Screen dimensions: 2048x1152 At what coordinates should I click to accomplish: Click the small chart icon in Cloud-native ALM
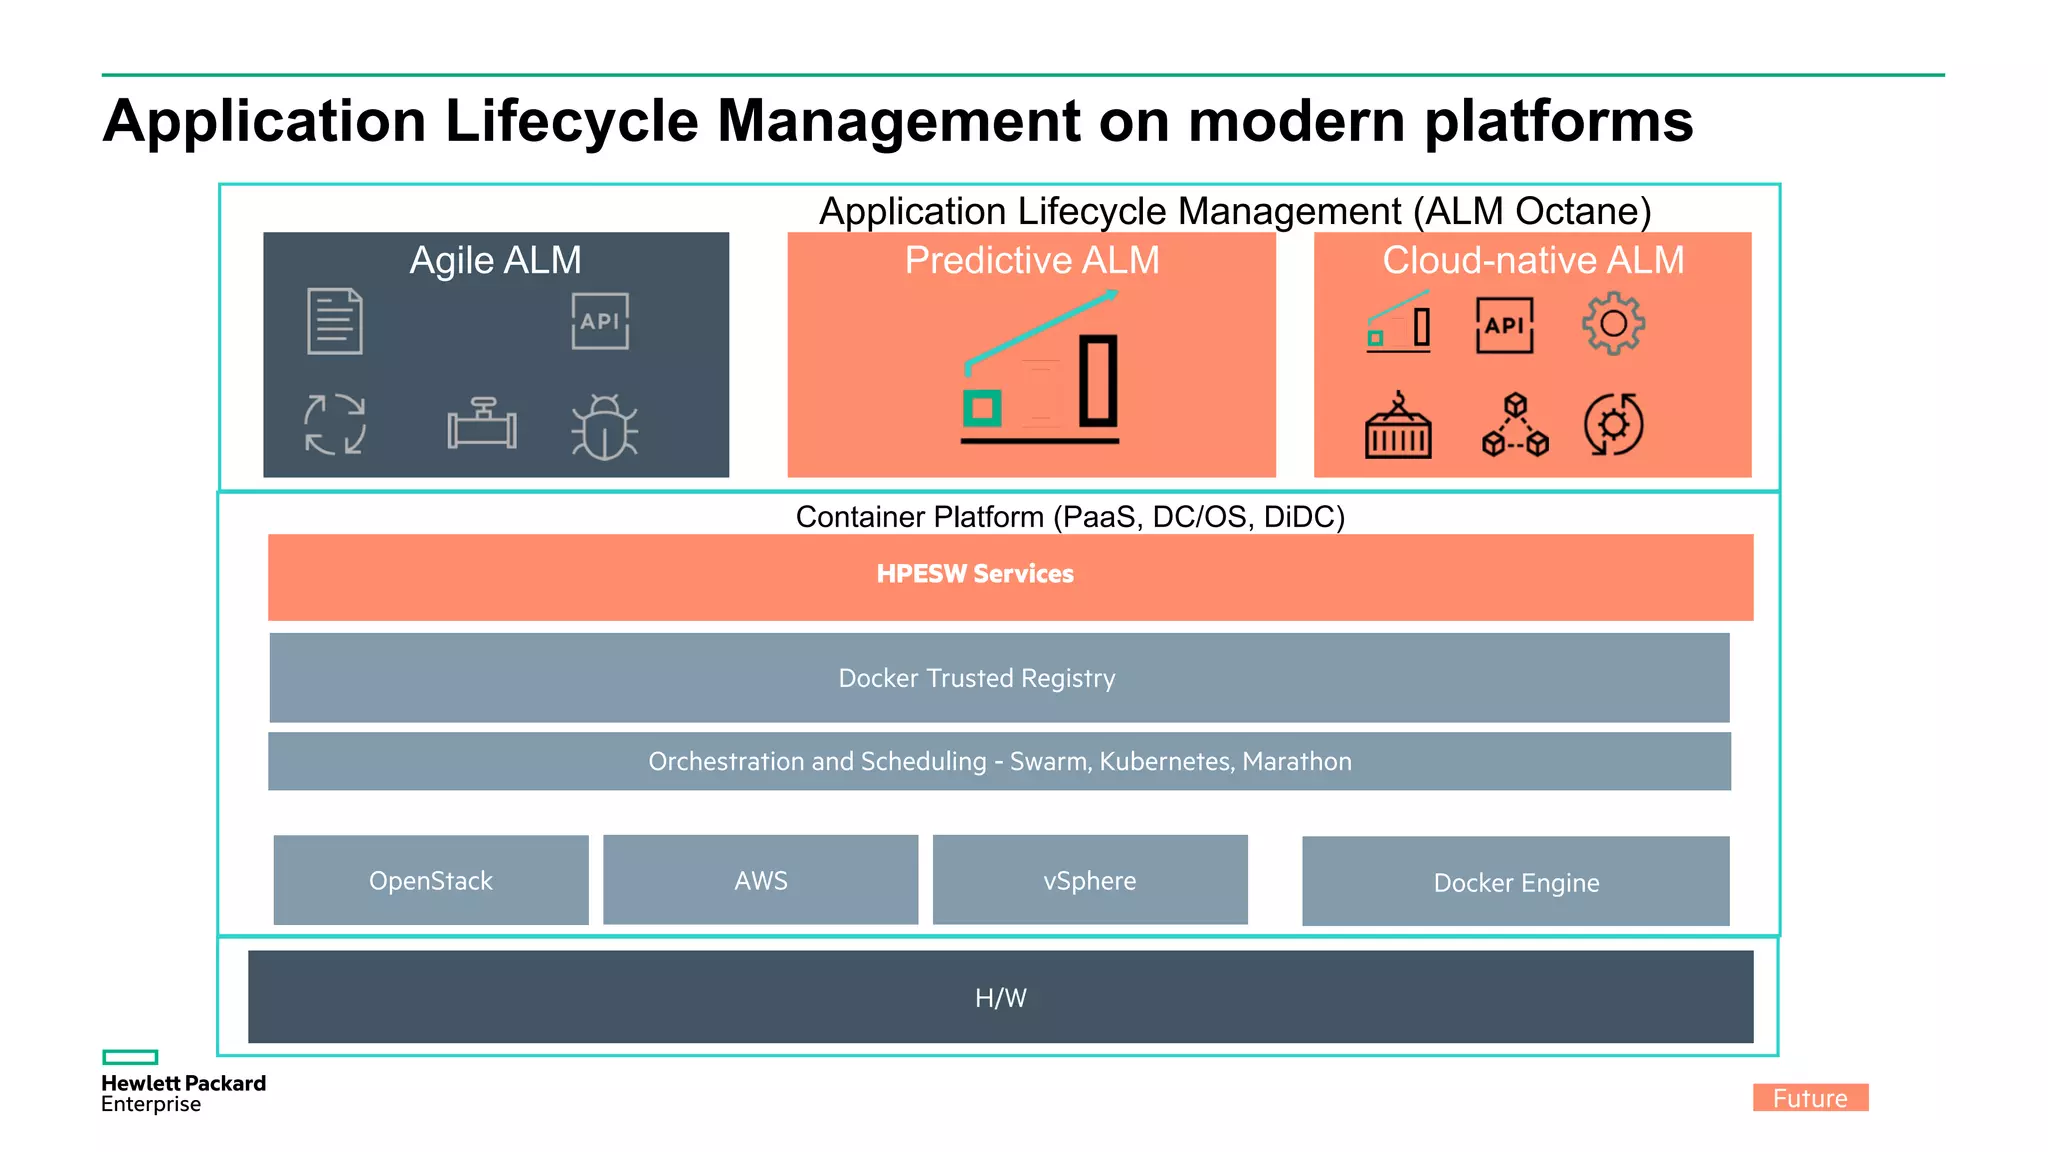[1399, 322]
